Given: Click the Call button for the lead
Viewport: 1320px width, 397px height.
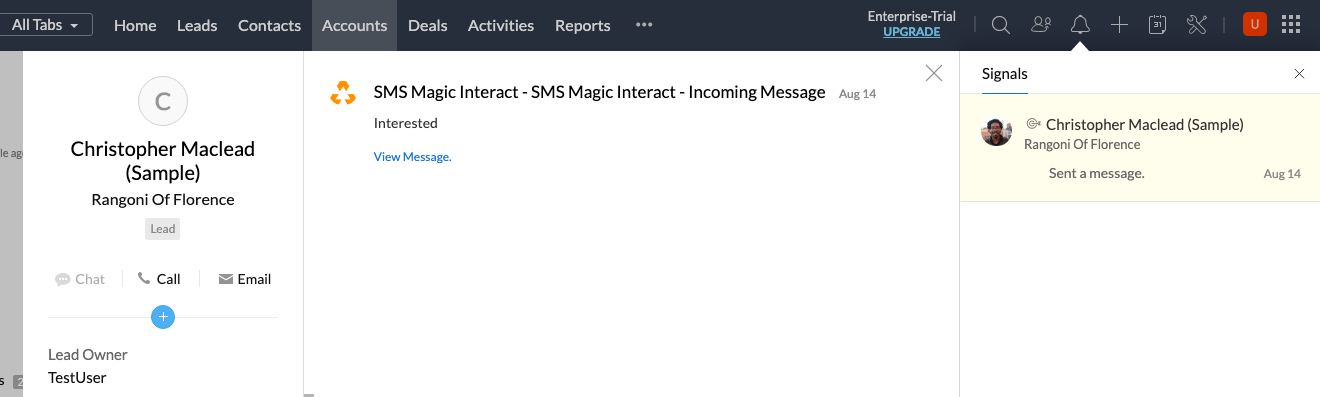Looking at the screenshot, I should pos(159,279).
